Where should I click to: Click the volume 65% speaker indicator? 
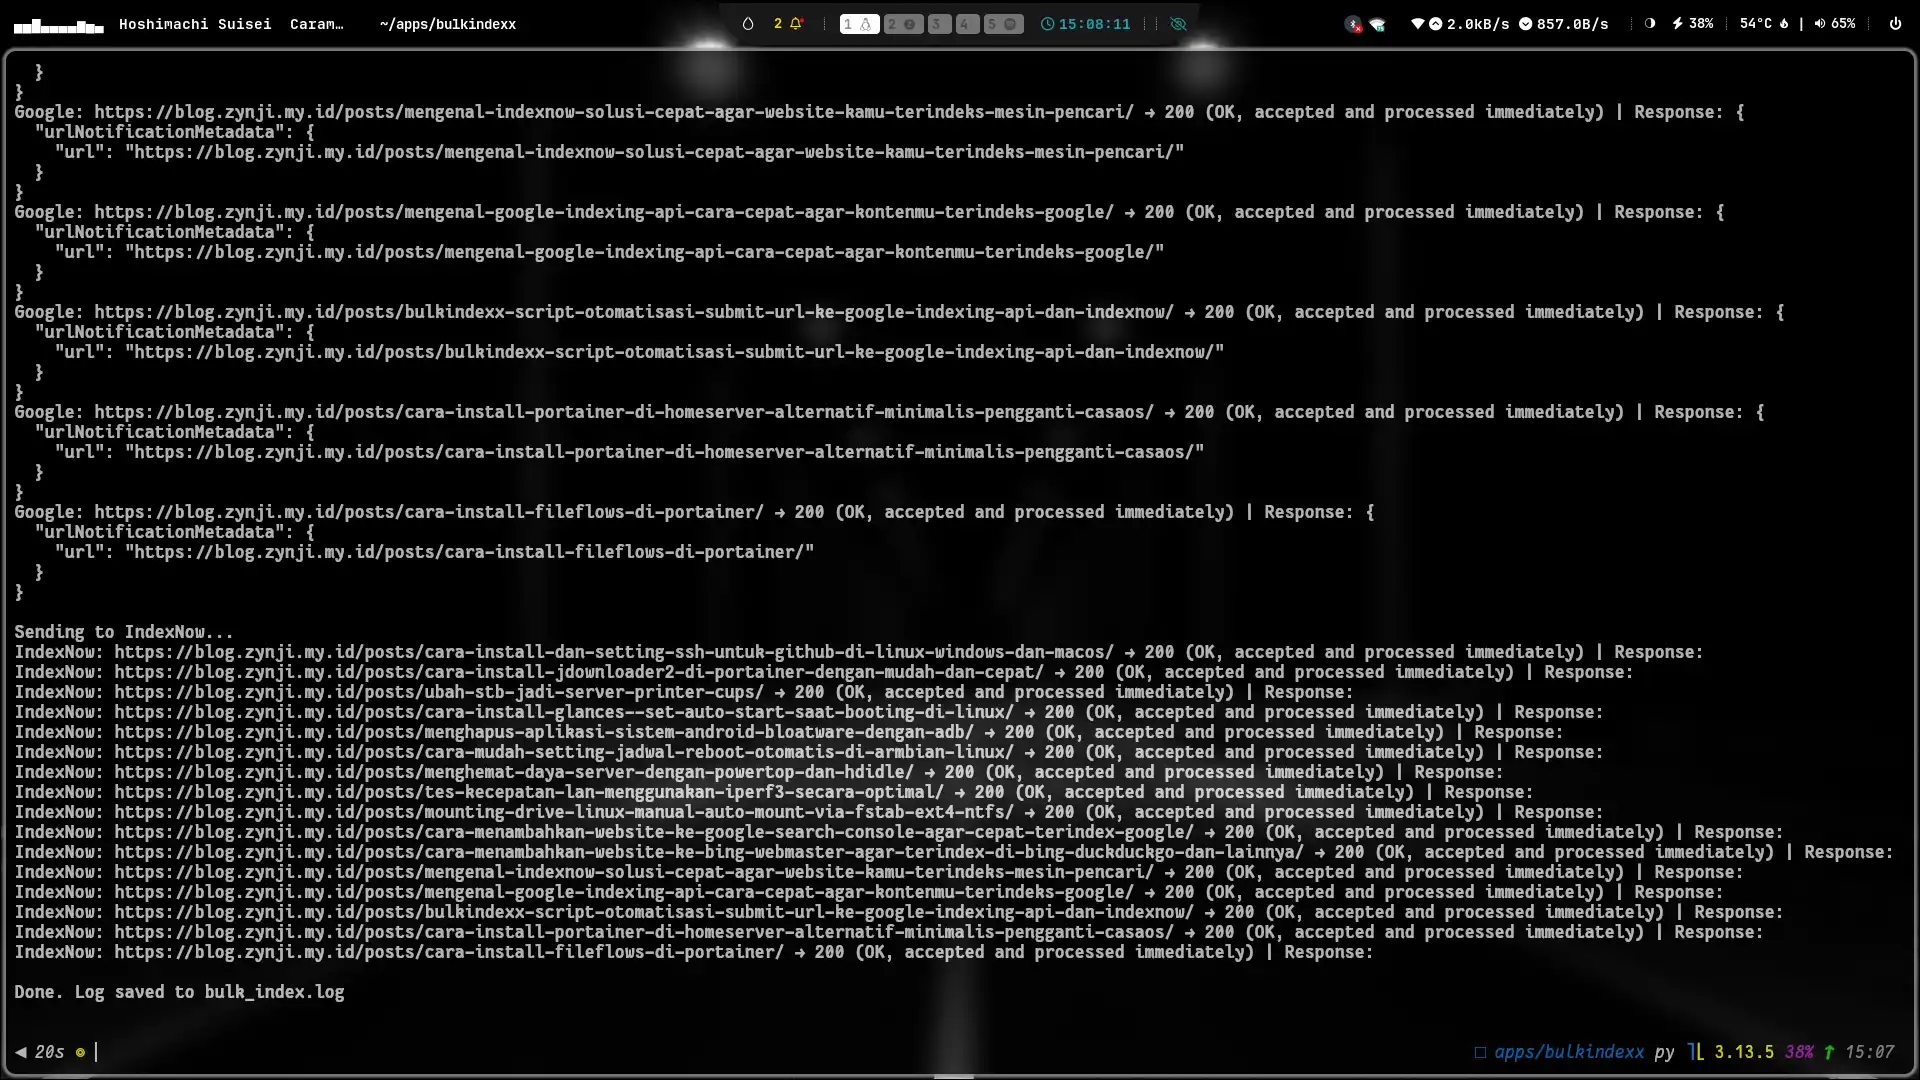[x=1835, y=23]
